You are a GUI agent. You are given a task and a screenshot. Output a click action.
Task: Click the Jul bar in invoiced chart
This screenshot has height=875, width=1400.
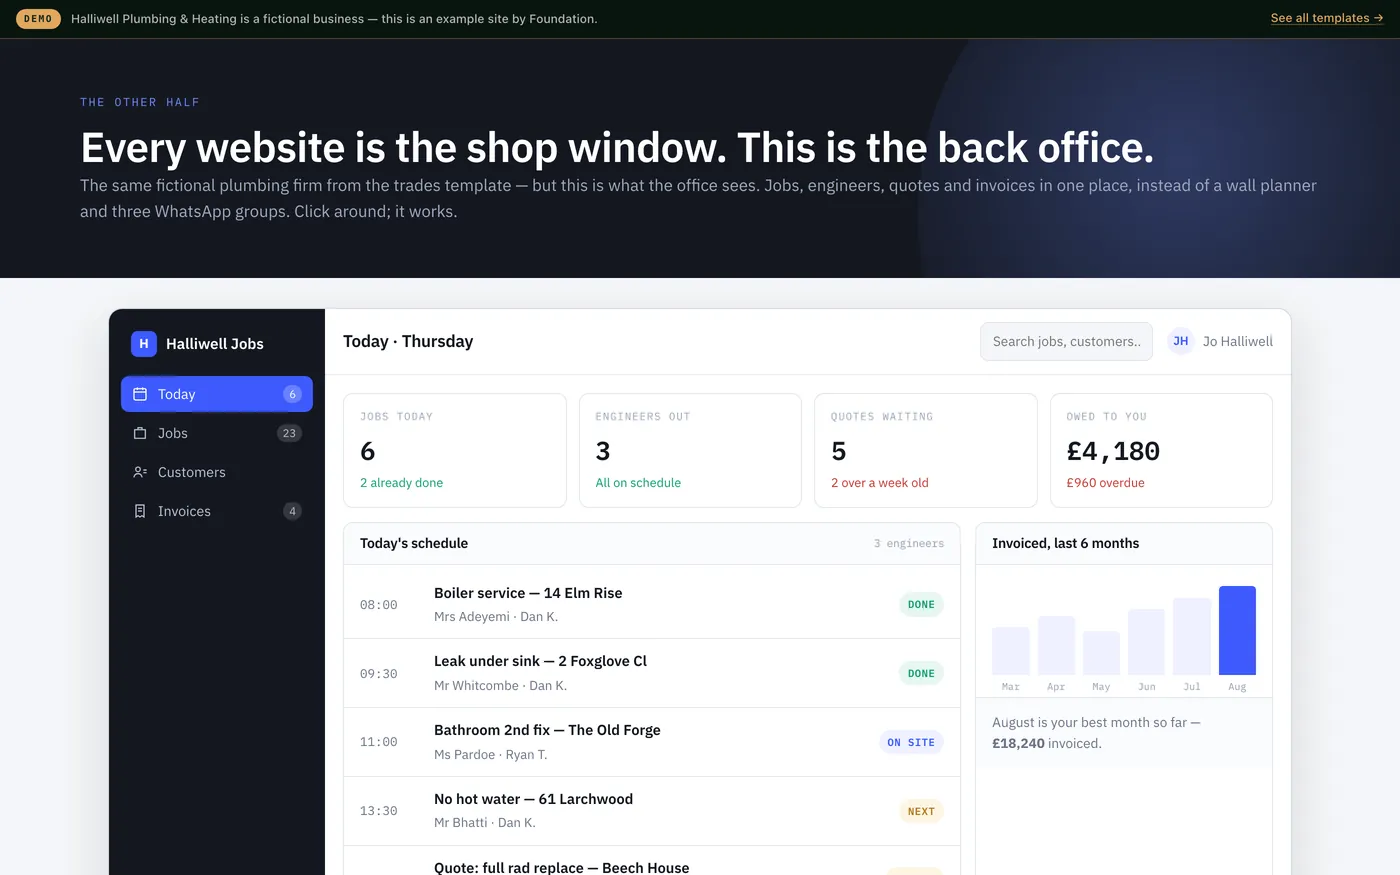1192,636
